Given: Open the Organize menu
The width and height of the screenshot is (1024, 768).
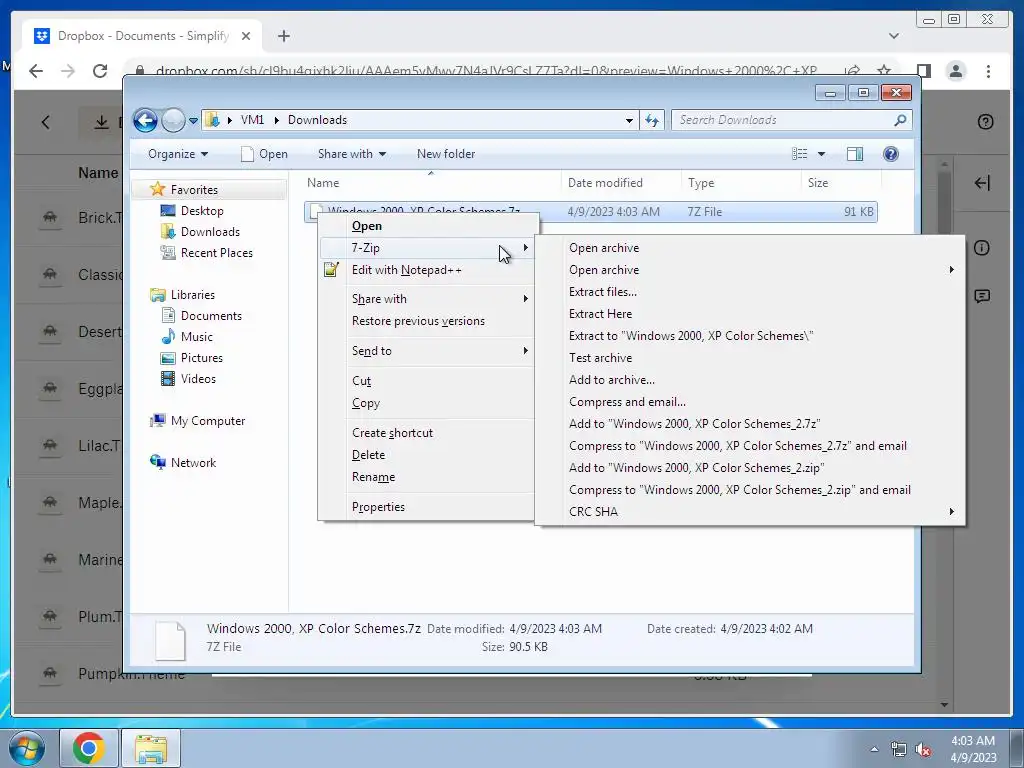Looking at the screenshot, I should pyautogui.click(x=178, y=154).
